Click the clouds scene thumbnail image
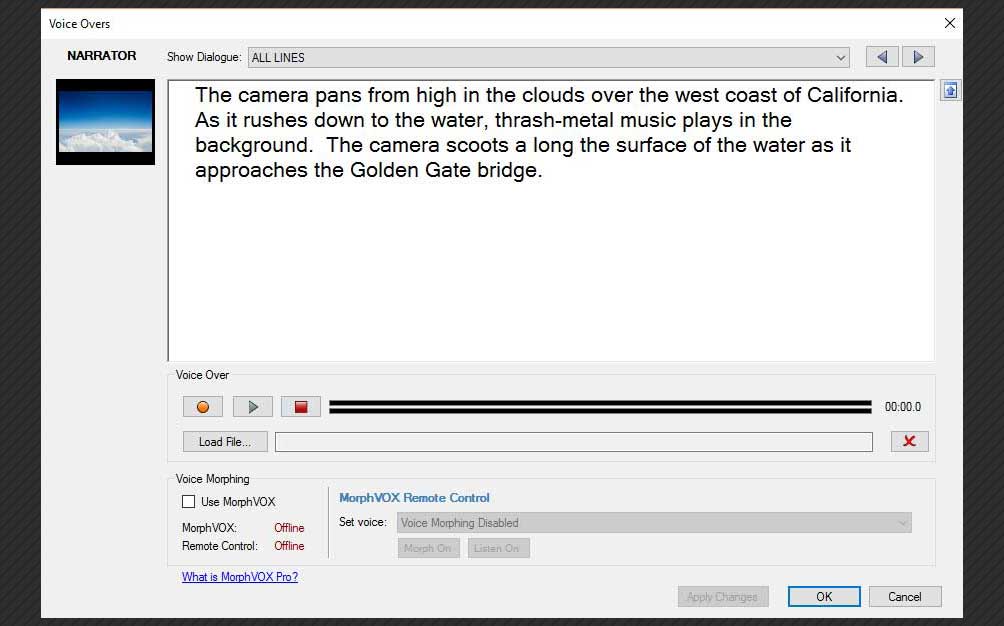The height and width of the screenshot is (626, 1004). [x=104, y=121]
